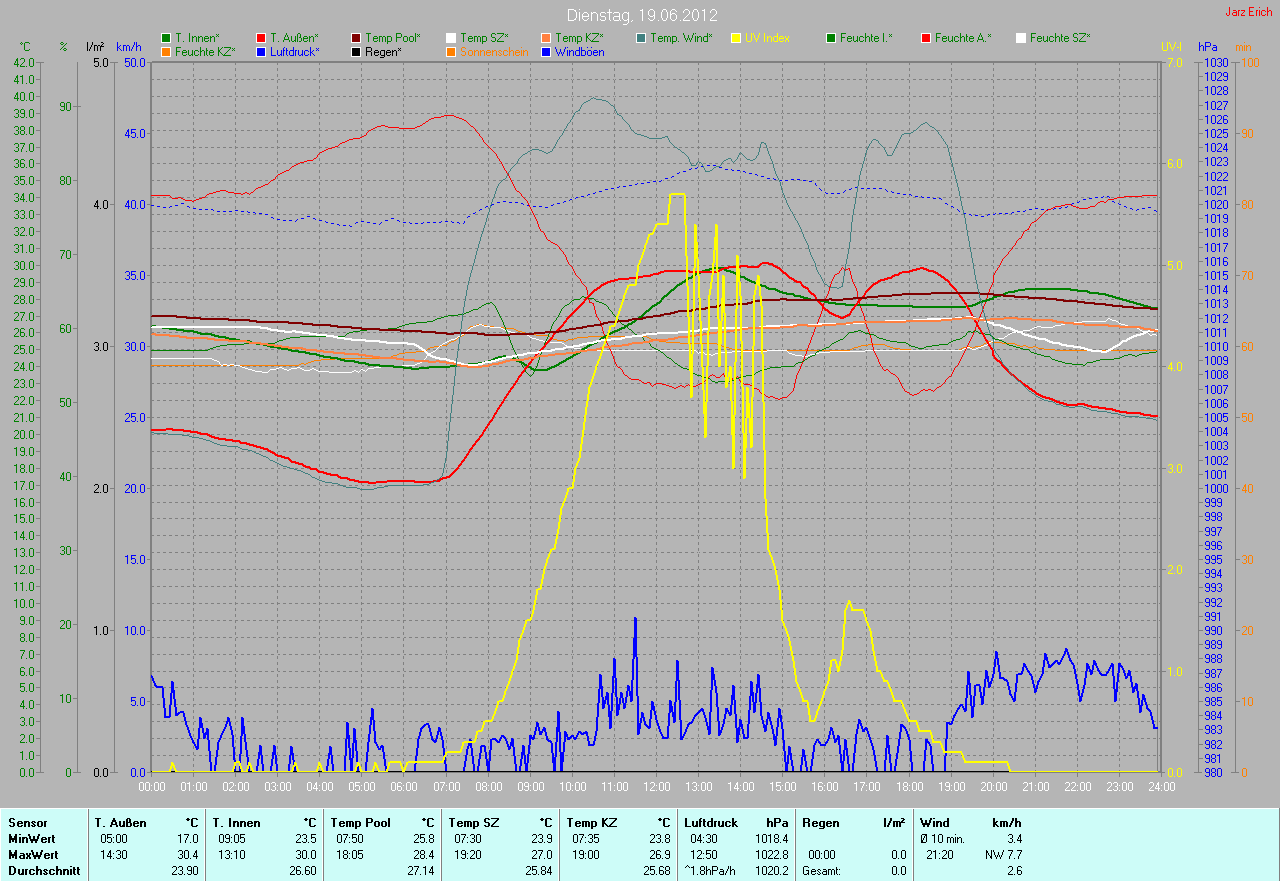The height and width of the screenshot is (881, 1280).
Task: Click the dark red Temp Pool legend marker
Action: [x=356, y=38]
